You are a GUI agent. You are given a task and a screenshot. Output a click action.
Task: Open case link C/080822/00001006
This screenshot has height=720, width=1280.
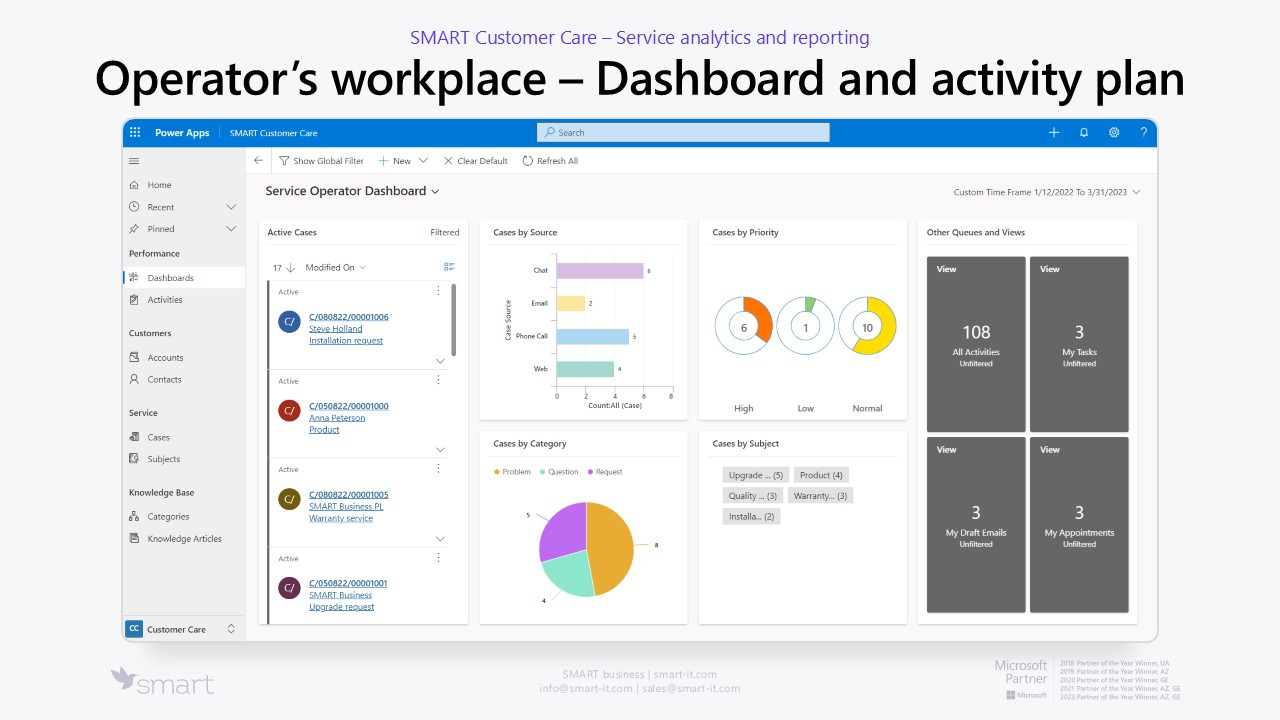click(x=349, y=317)
